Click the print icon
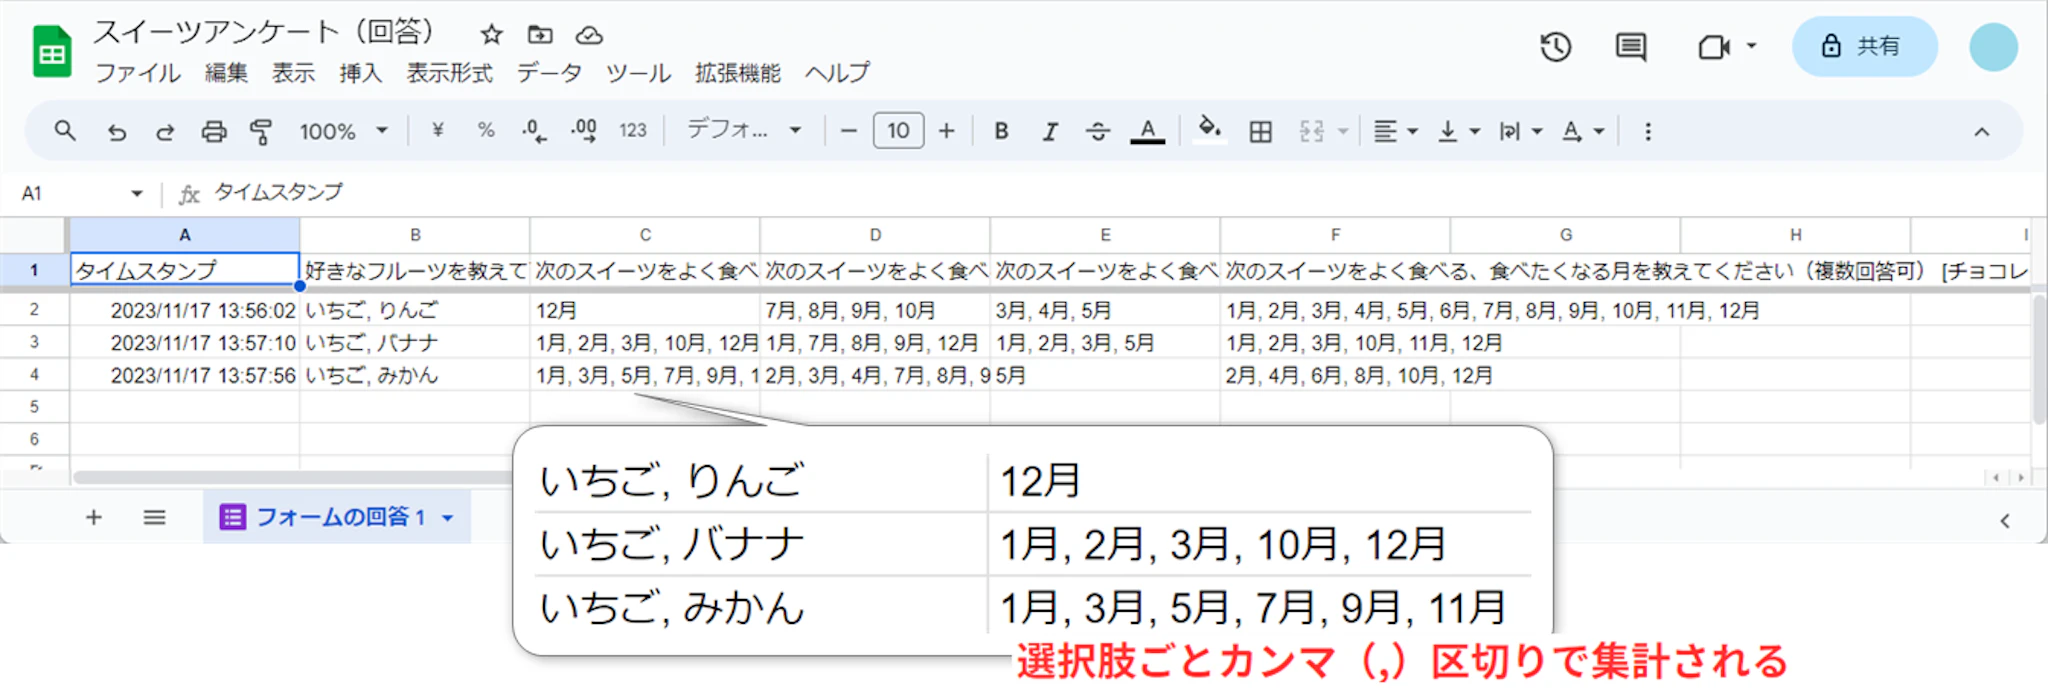The width and height of the screenshot is (2048, 690). click(214, 131)
